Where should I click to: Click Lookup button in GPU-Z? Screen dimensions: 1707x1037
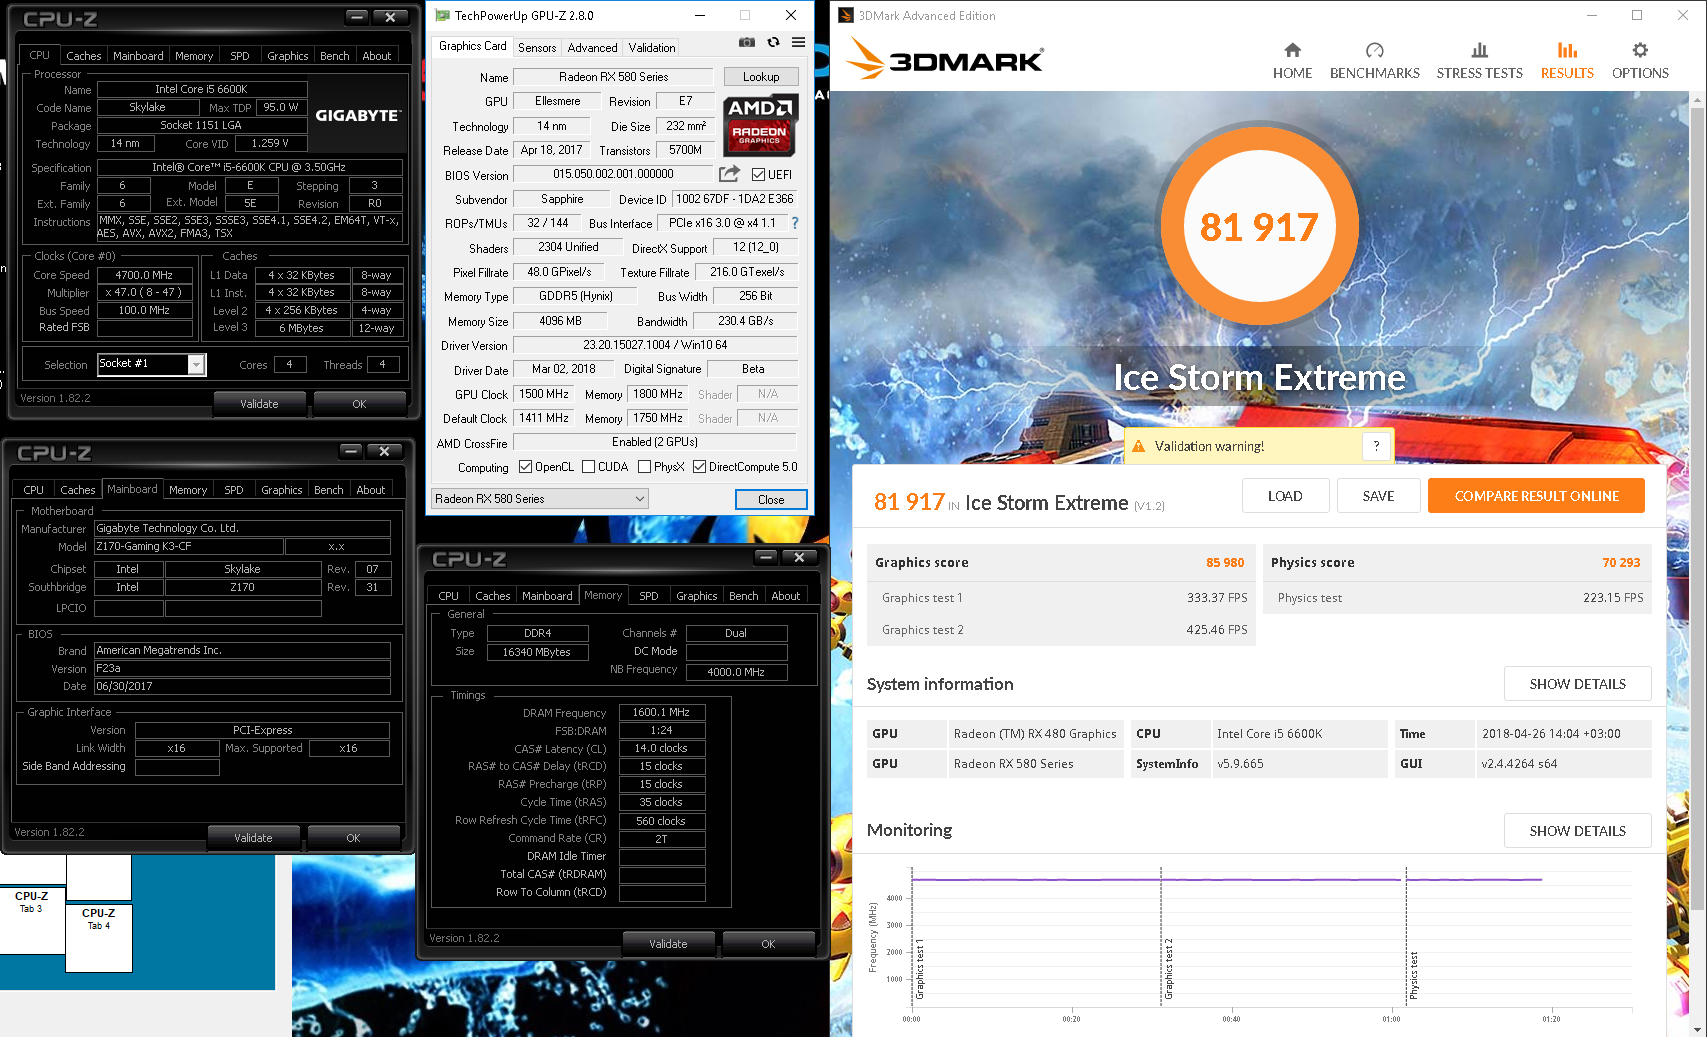pos(760,77)
